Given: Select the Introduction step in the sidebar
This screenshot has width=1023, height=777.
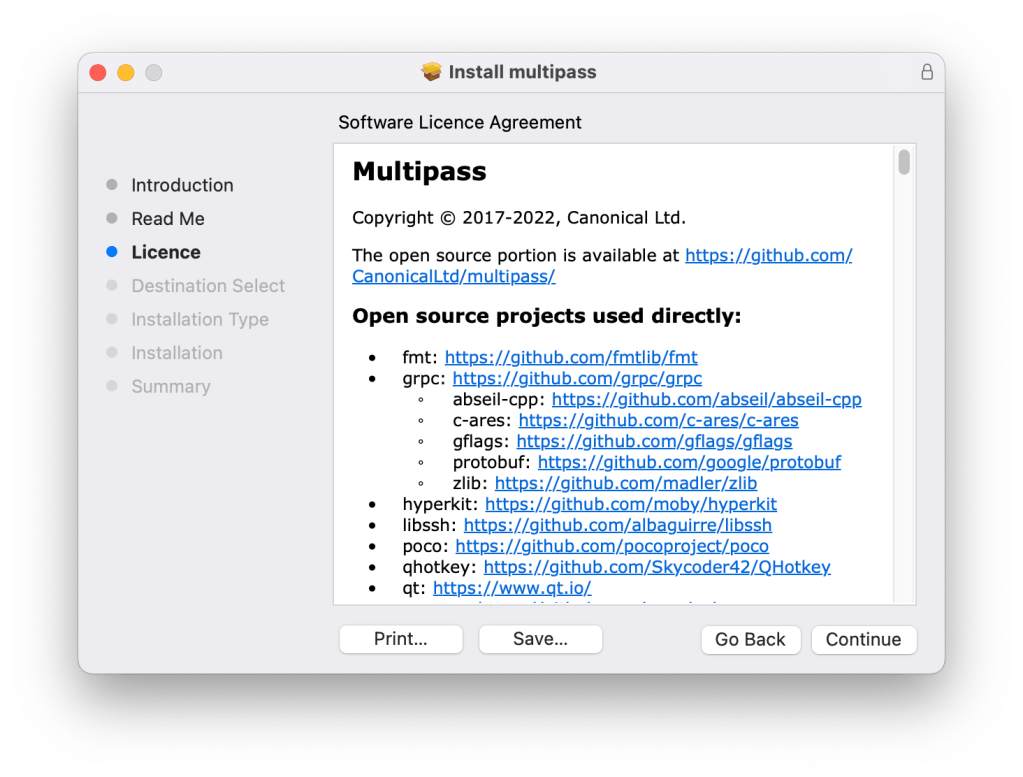Looking at the screenshot, I should (182, 185).
